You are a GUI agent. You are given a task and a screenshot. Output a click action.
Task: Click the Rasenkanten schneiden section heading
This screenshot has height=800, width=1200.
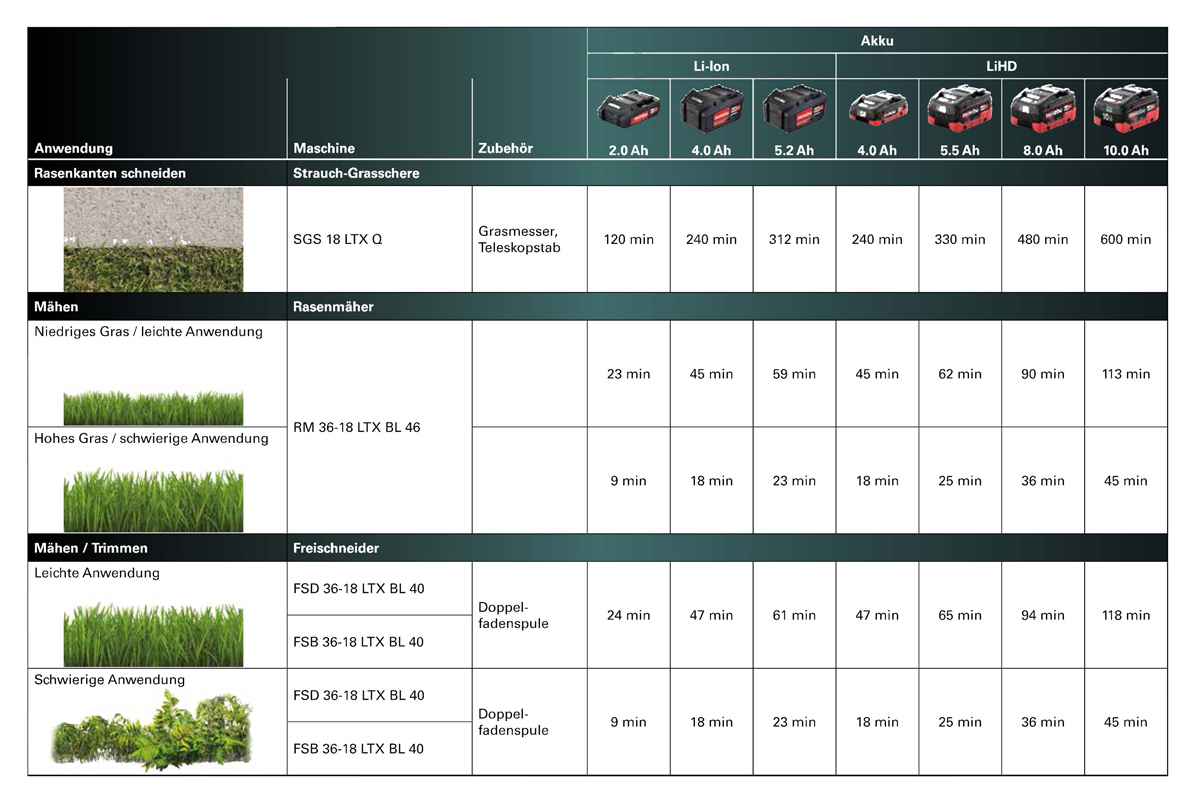click(110, 173)
